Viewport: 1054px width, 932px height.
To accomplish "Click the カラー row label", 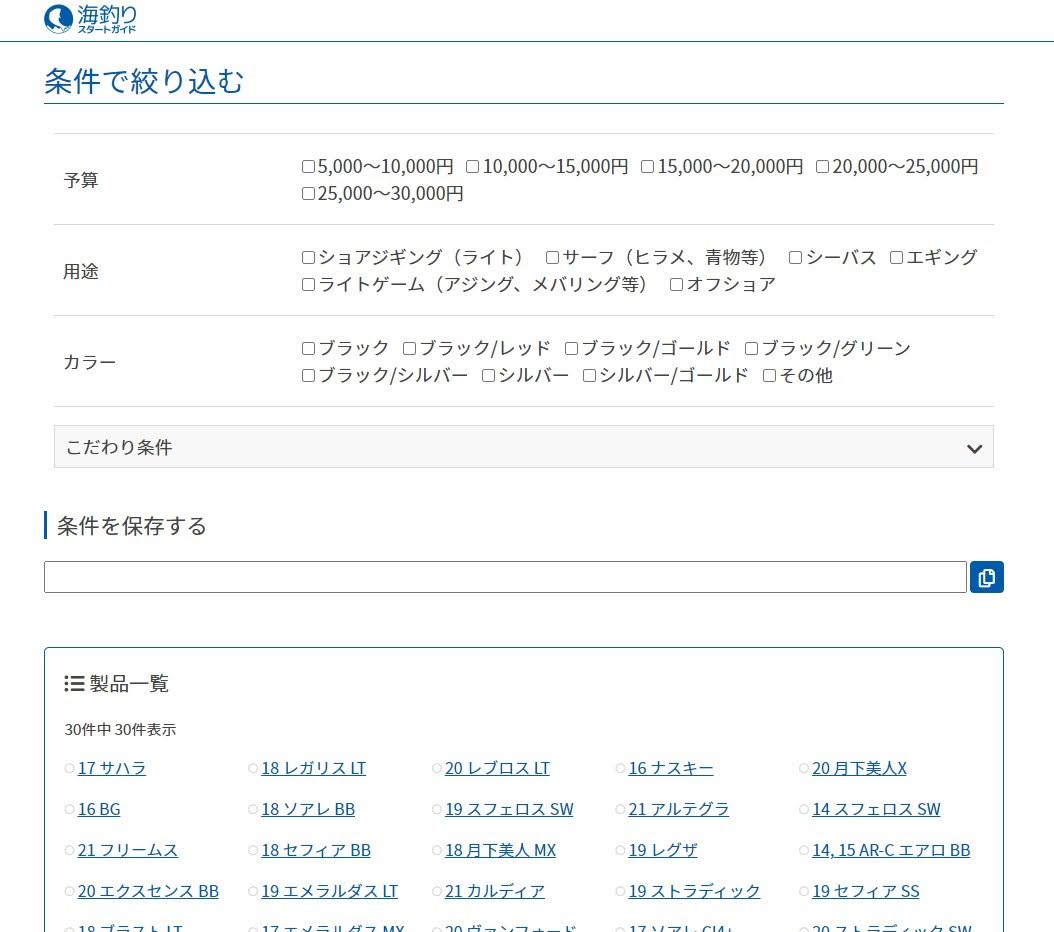I will click(89, 362).
